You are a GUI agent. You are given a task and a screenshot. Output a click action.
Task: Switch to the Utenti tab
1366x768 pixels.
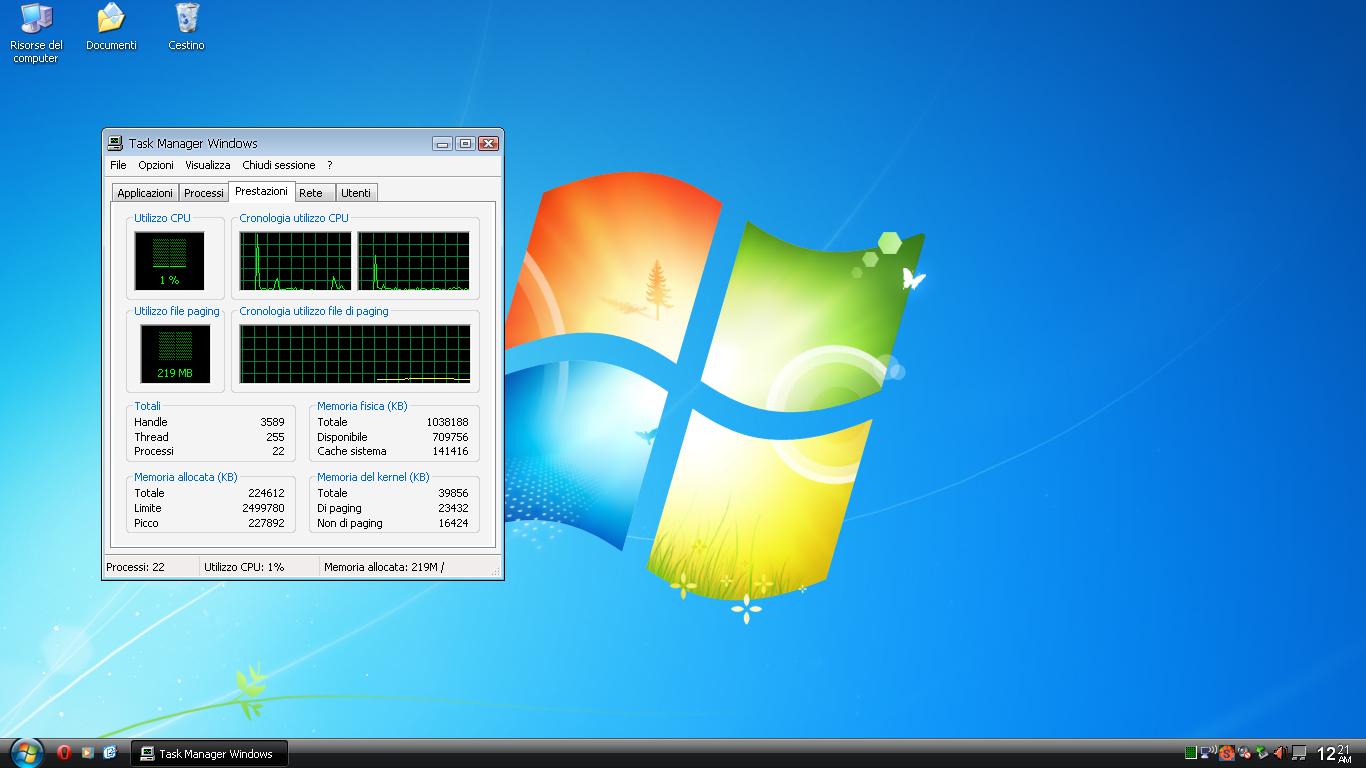tap(357, 192)
